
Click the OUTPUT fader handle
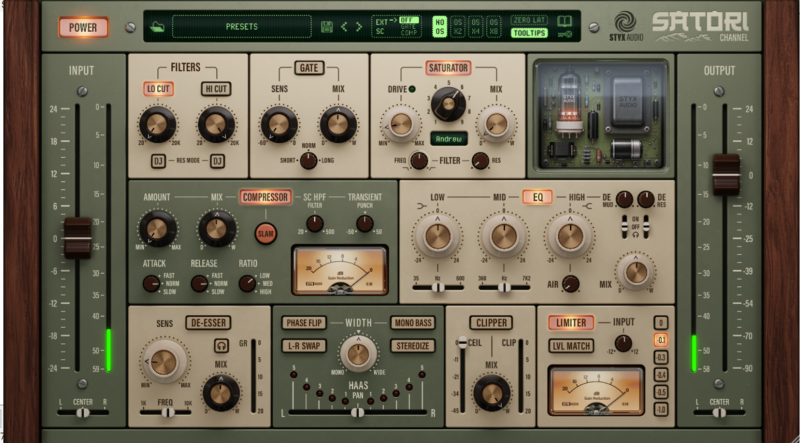pyautogui.click(x=726, y=175)
